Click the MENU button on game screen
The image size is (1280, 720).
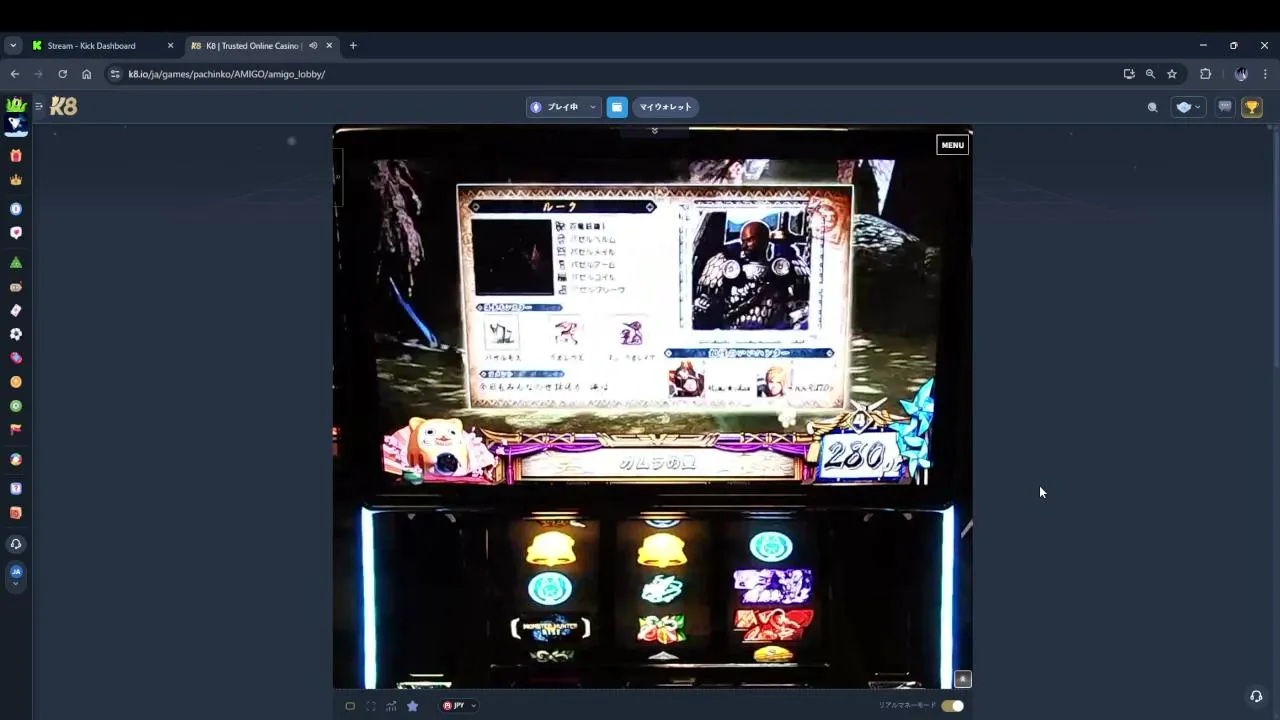click(x=952, y=145)
